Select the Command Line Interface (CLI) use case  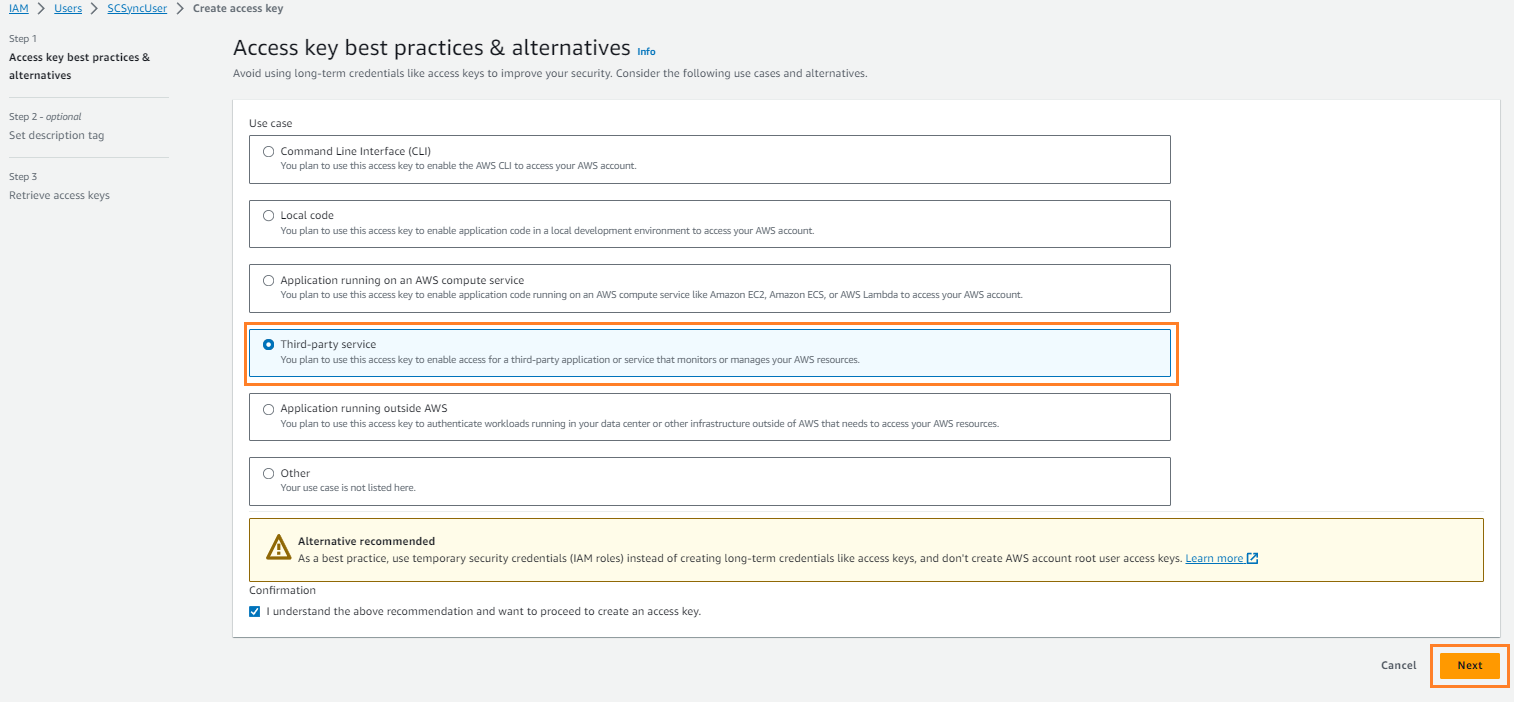[268, 151]
